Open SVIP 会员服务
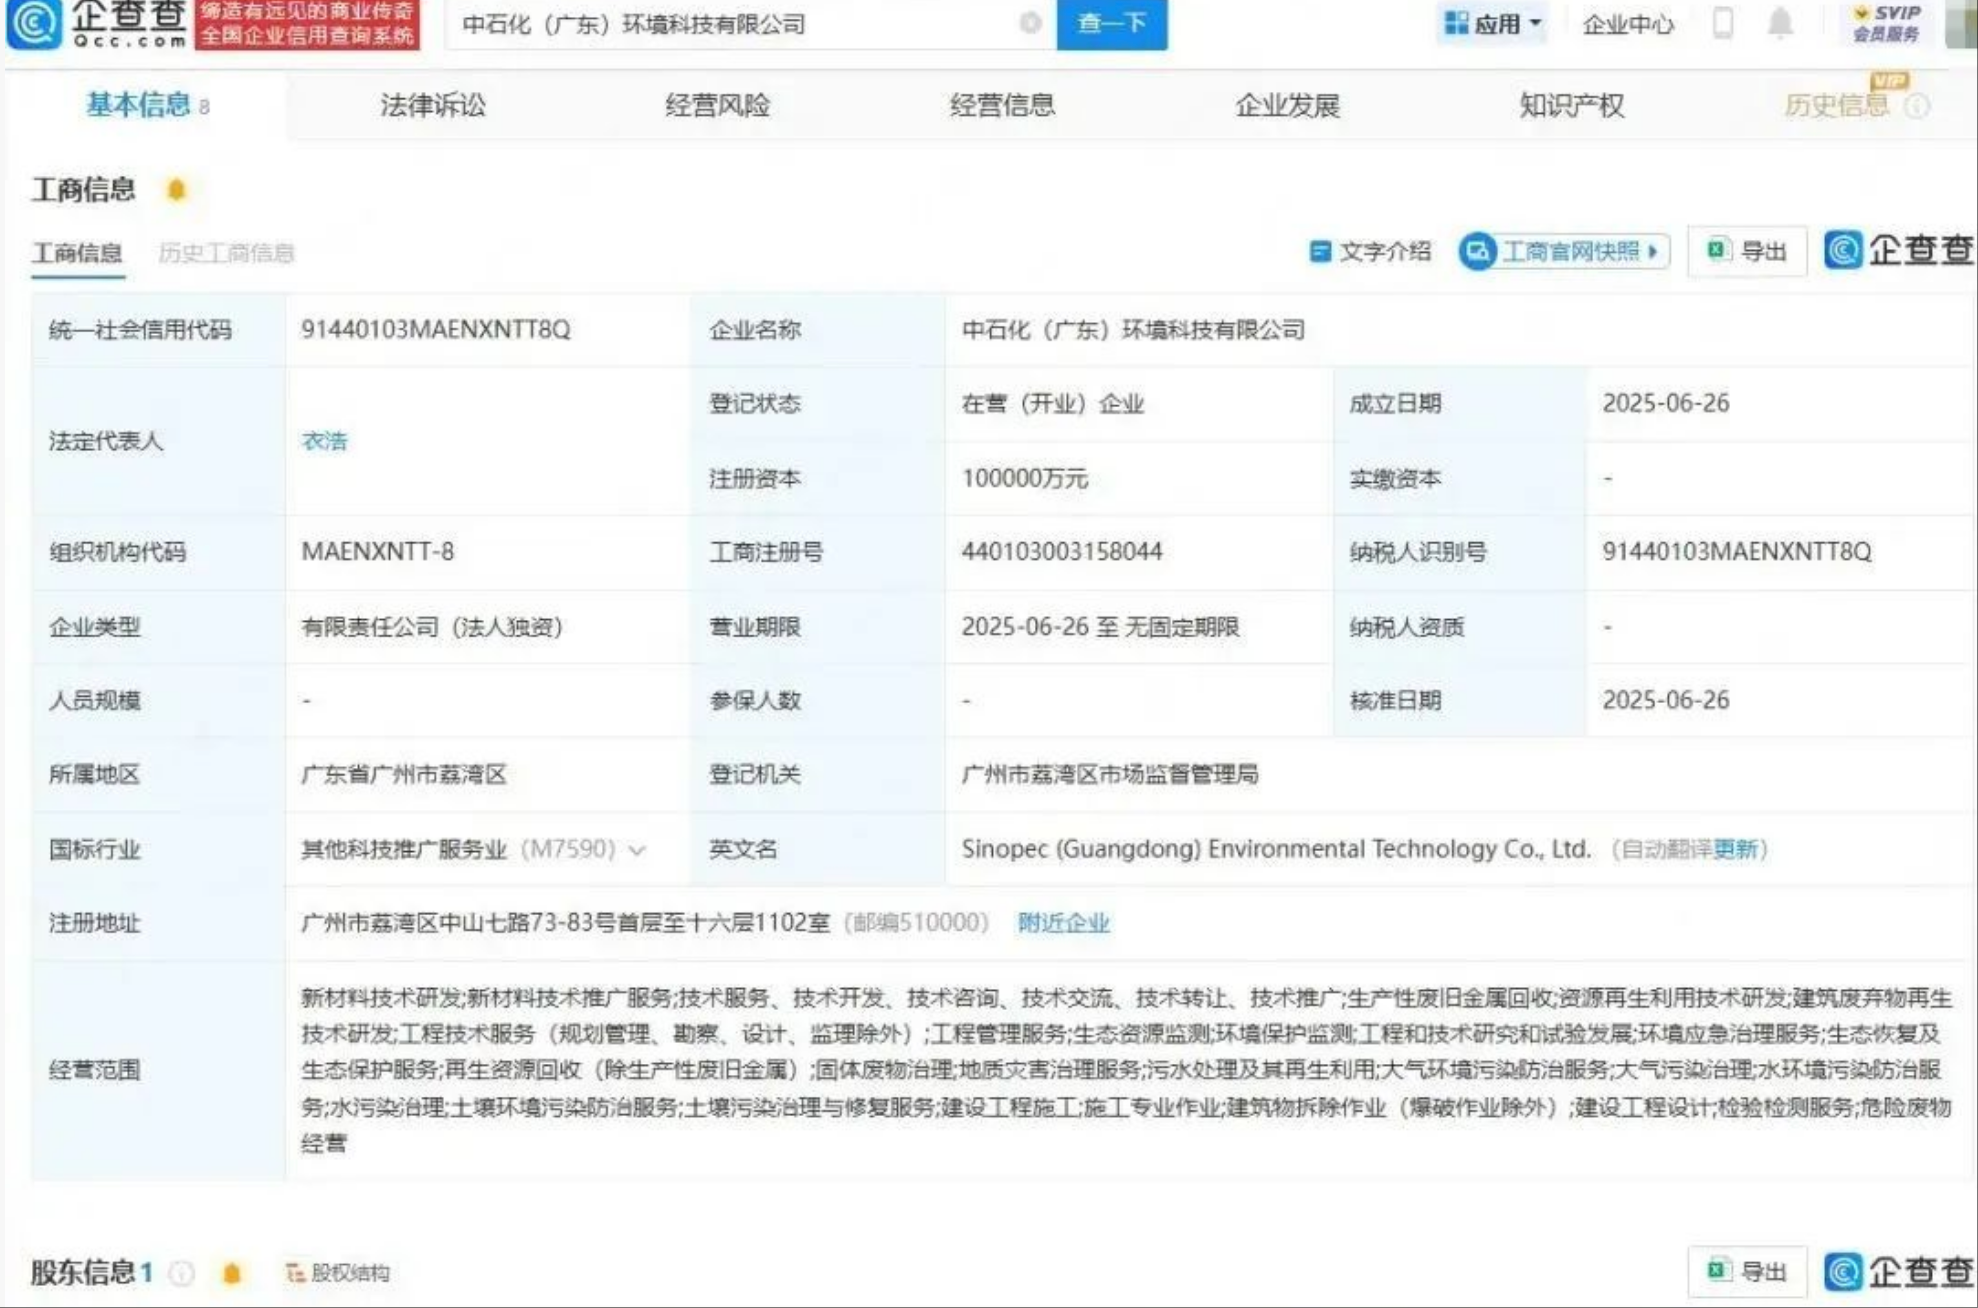 coord(1886,23)
